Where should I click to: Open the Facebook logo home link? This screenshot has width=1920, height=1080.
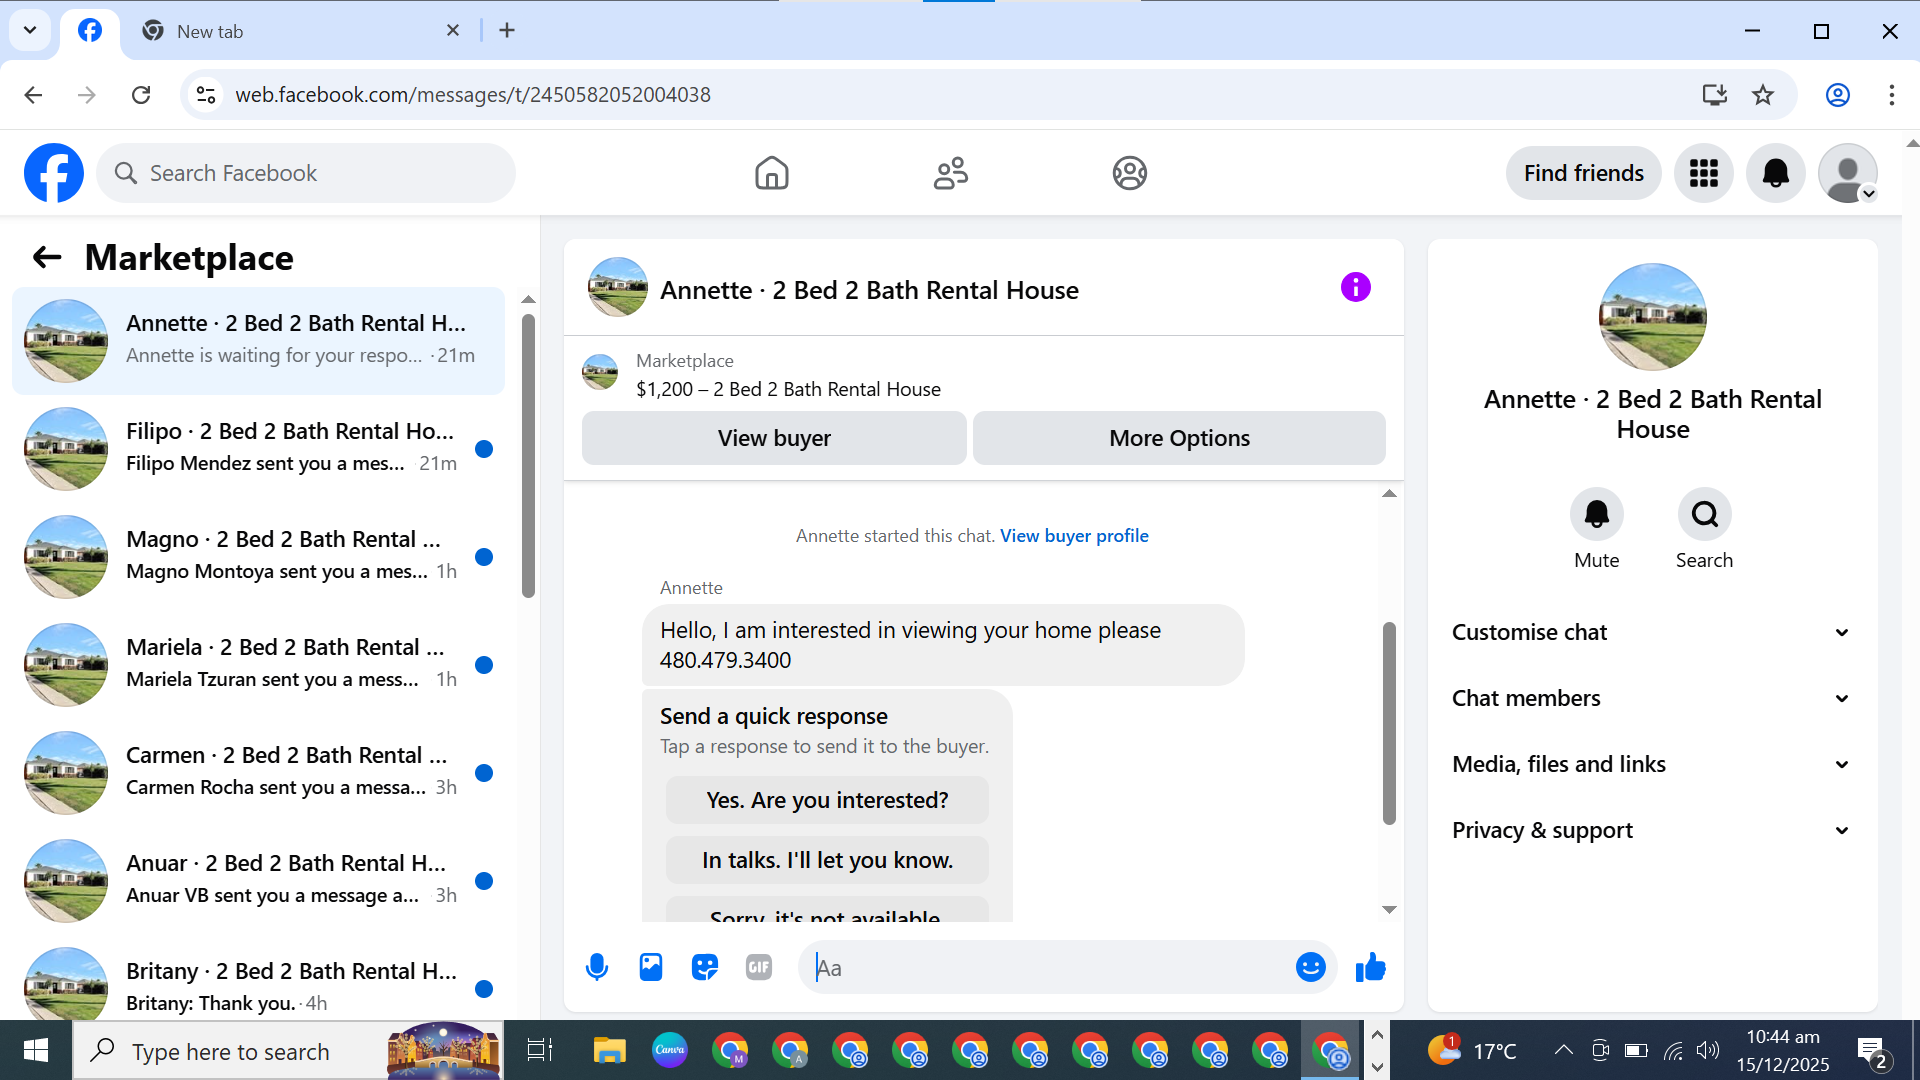[x=54, y=173]
